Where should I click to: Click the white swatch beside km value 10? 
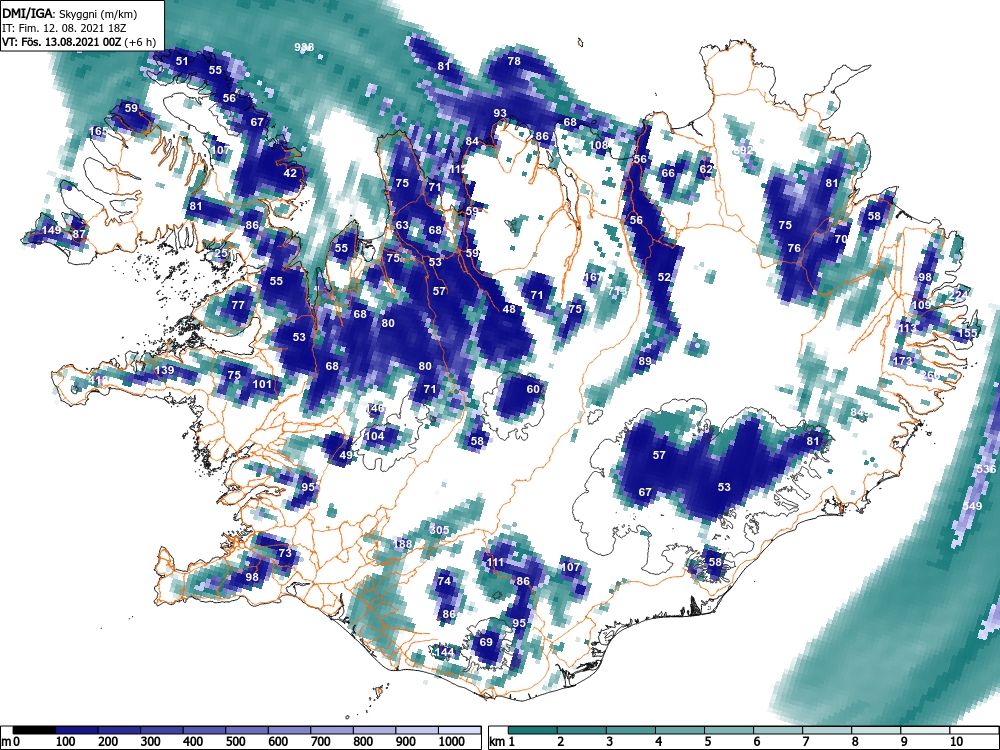point(974,730)
